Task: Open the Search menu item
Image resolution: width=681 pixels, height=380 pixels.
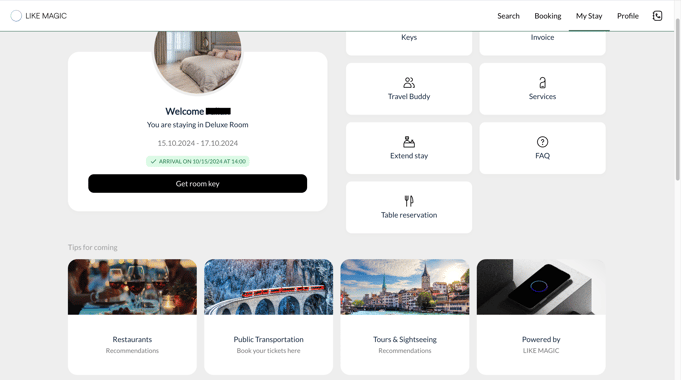Action: point(508,16)
